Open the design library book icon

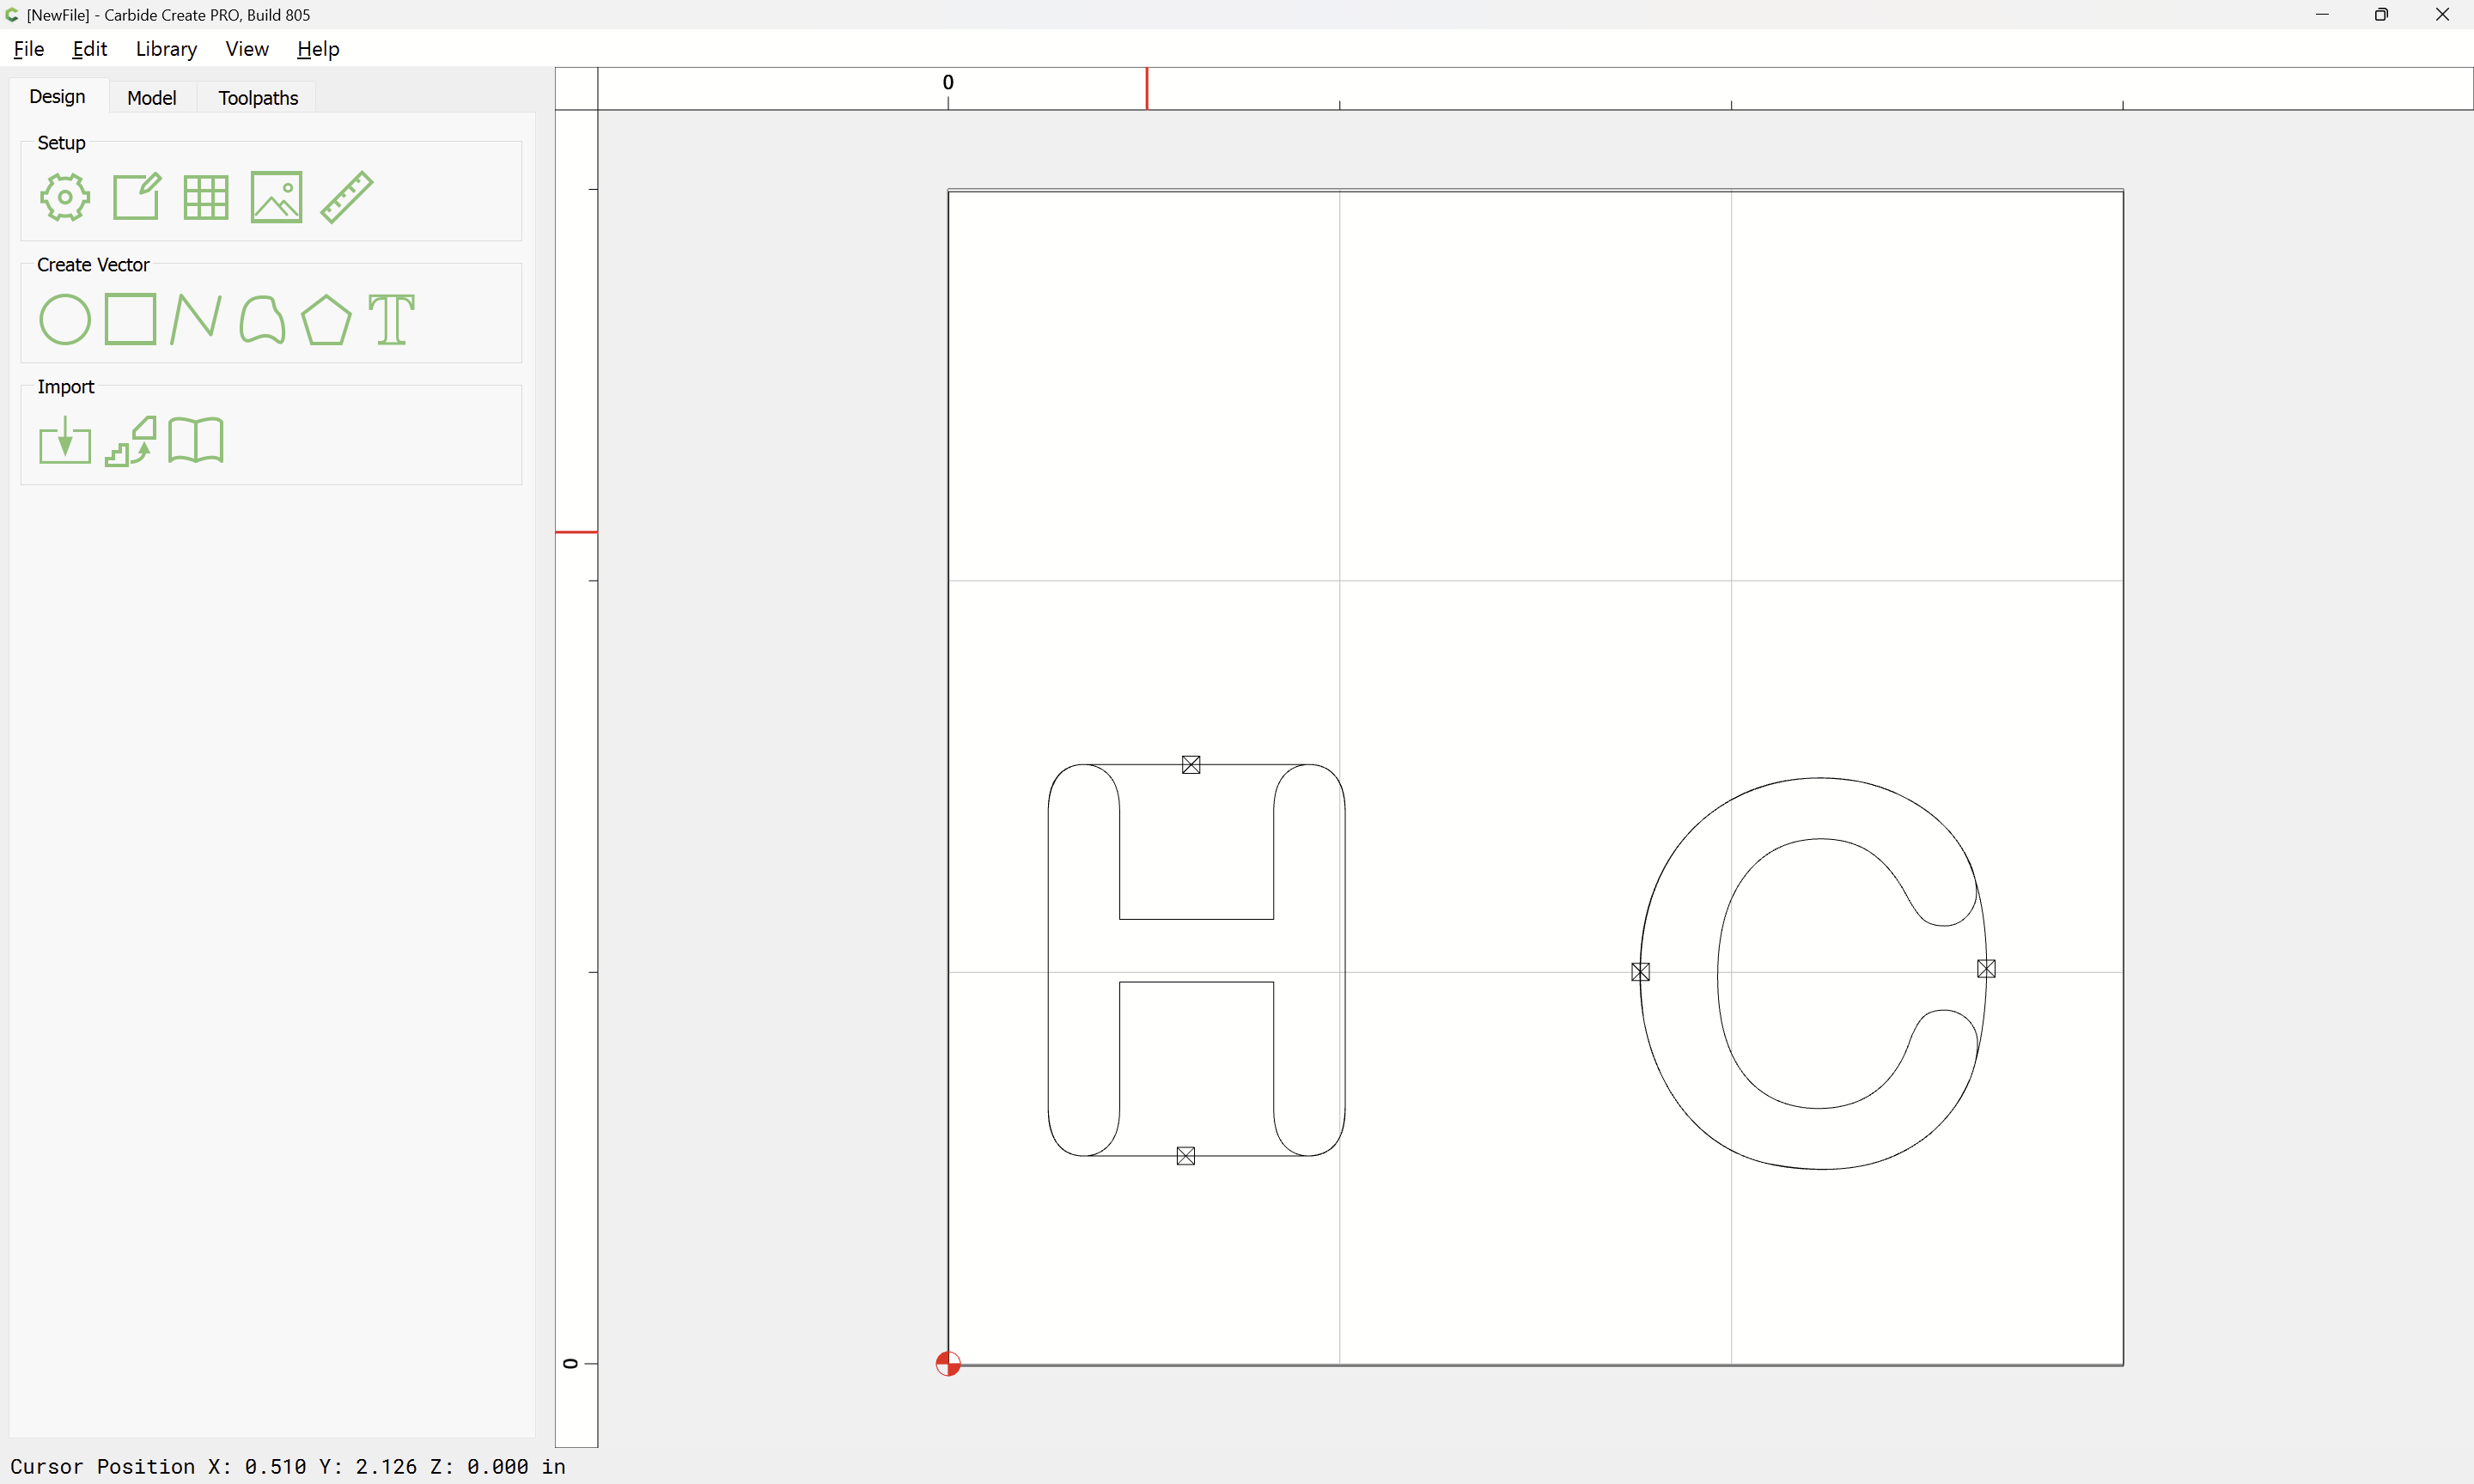pos(196,440)
